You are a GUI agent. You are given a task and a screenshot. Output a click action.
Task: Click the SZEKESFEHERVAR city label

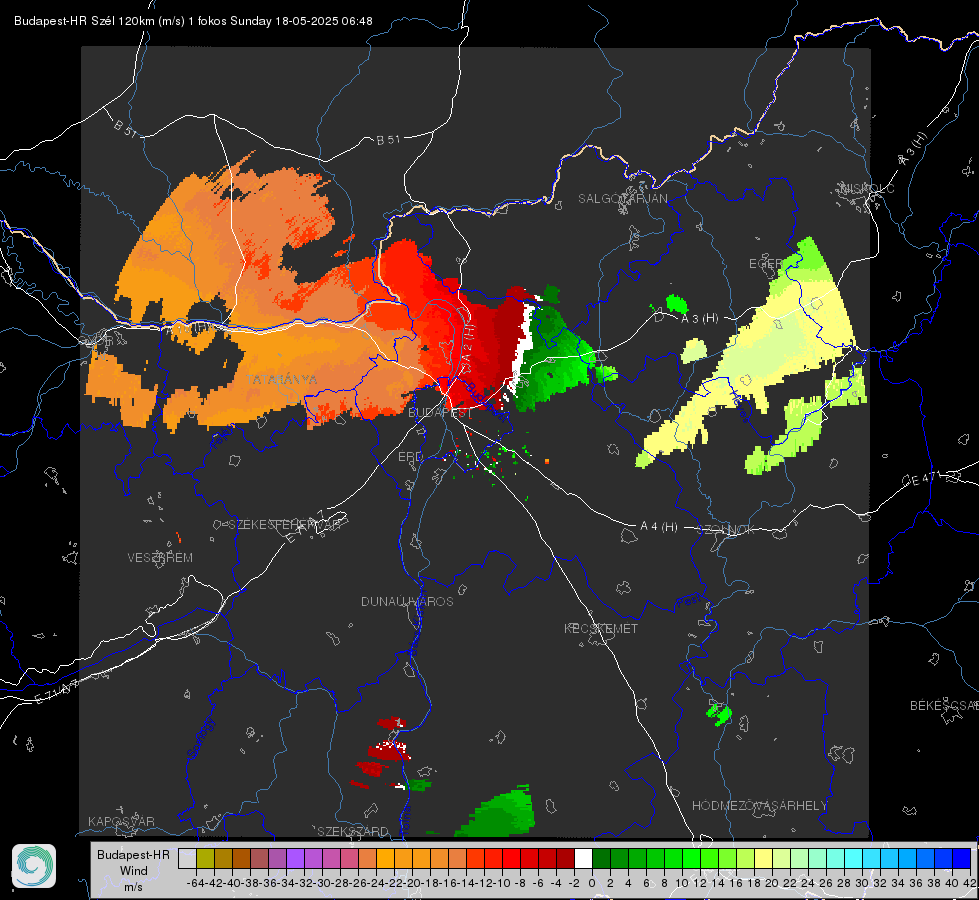click(284, 525)
